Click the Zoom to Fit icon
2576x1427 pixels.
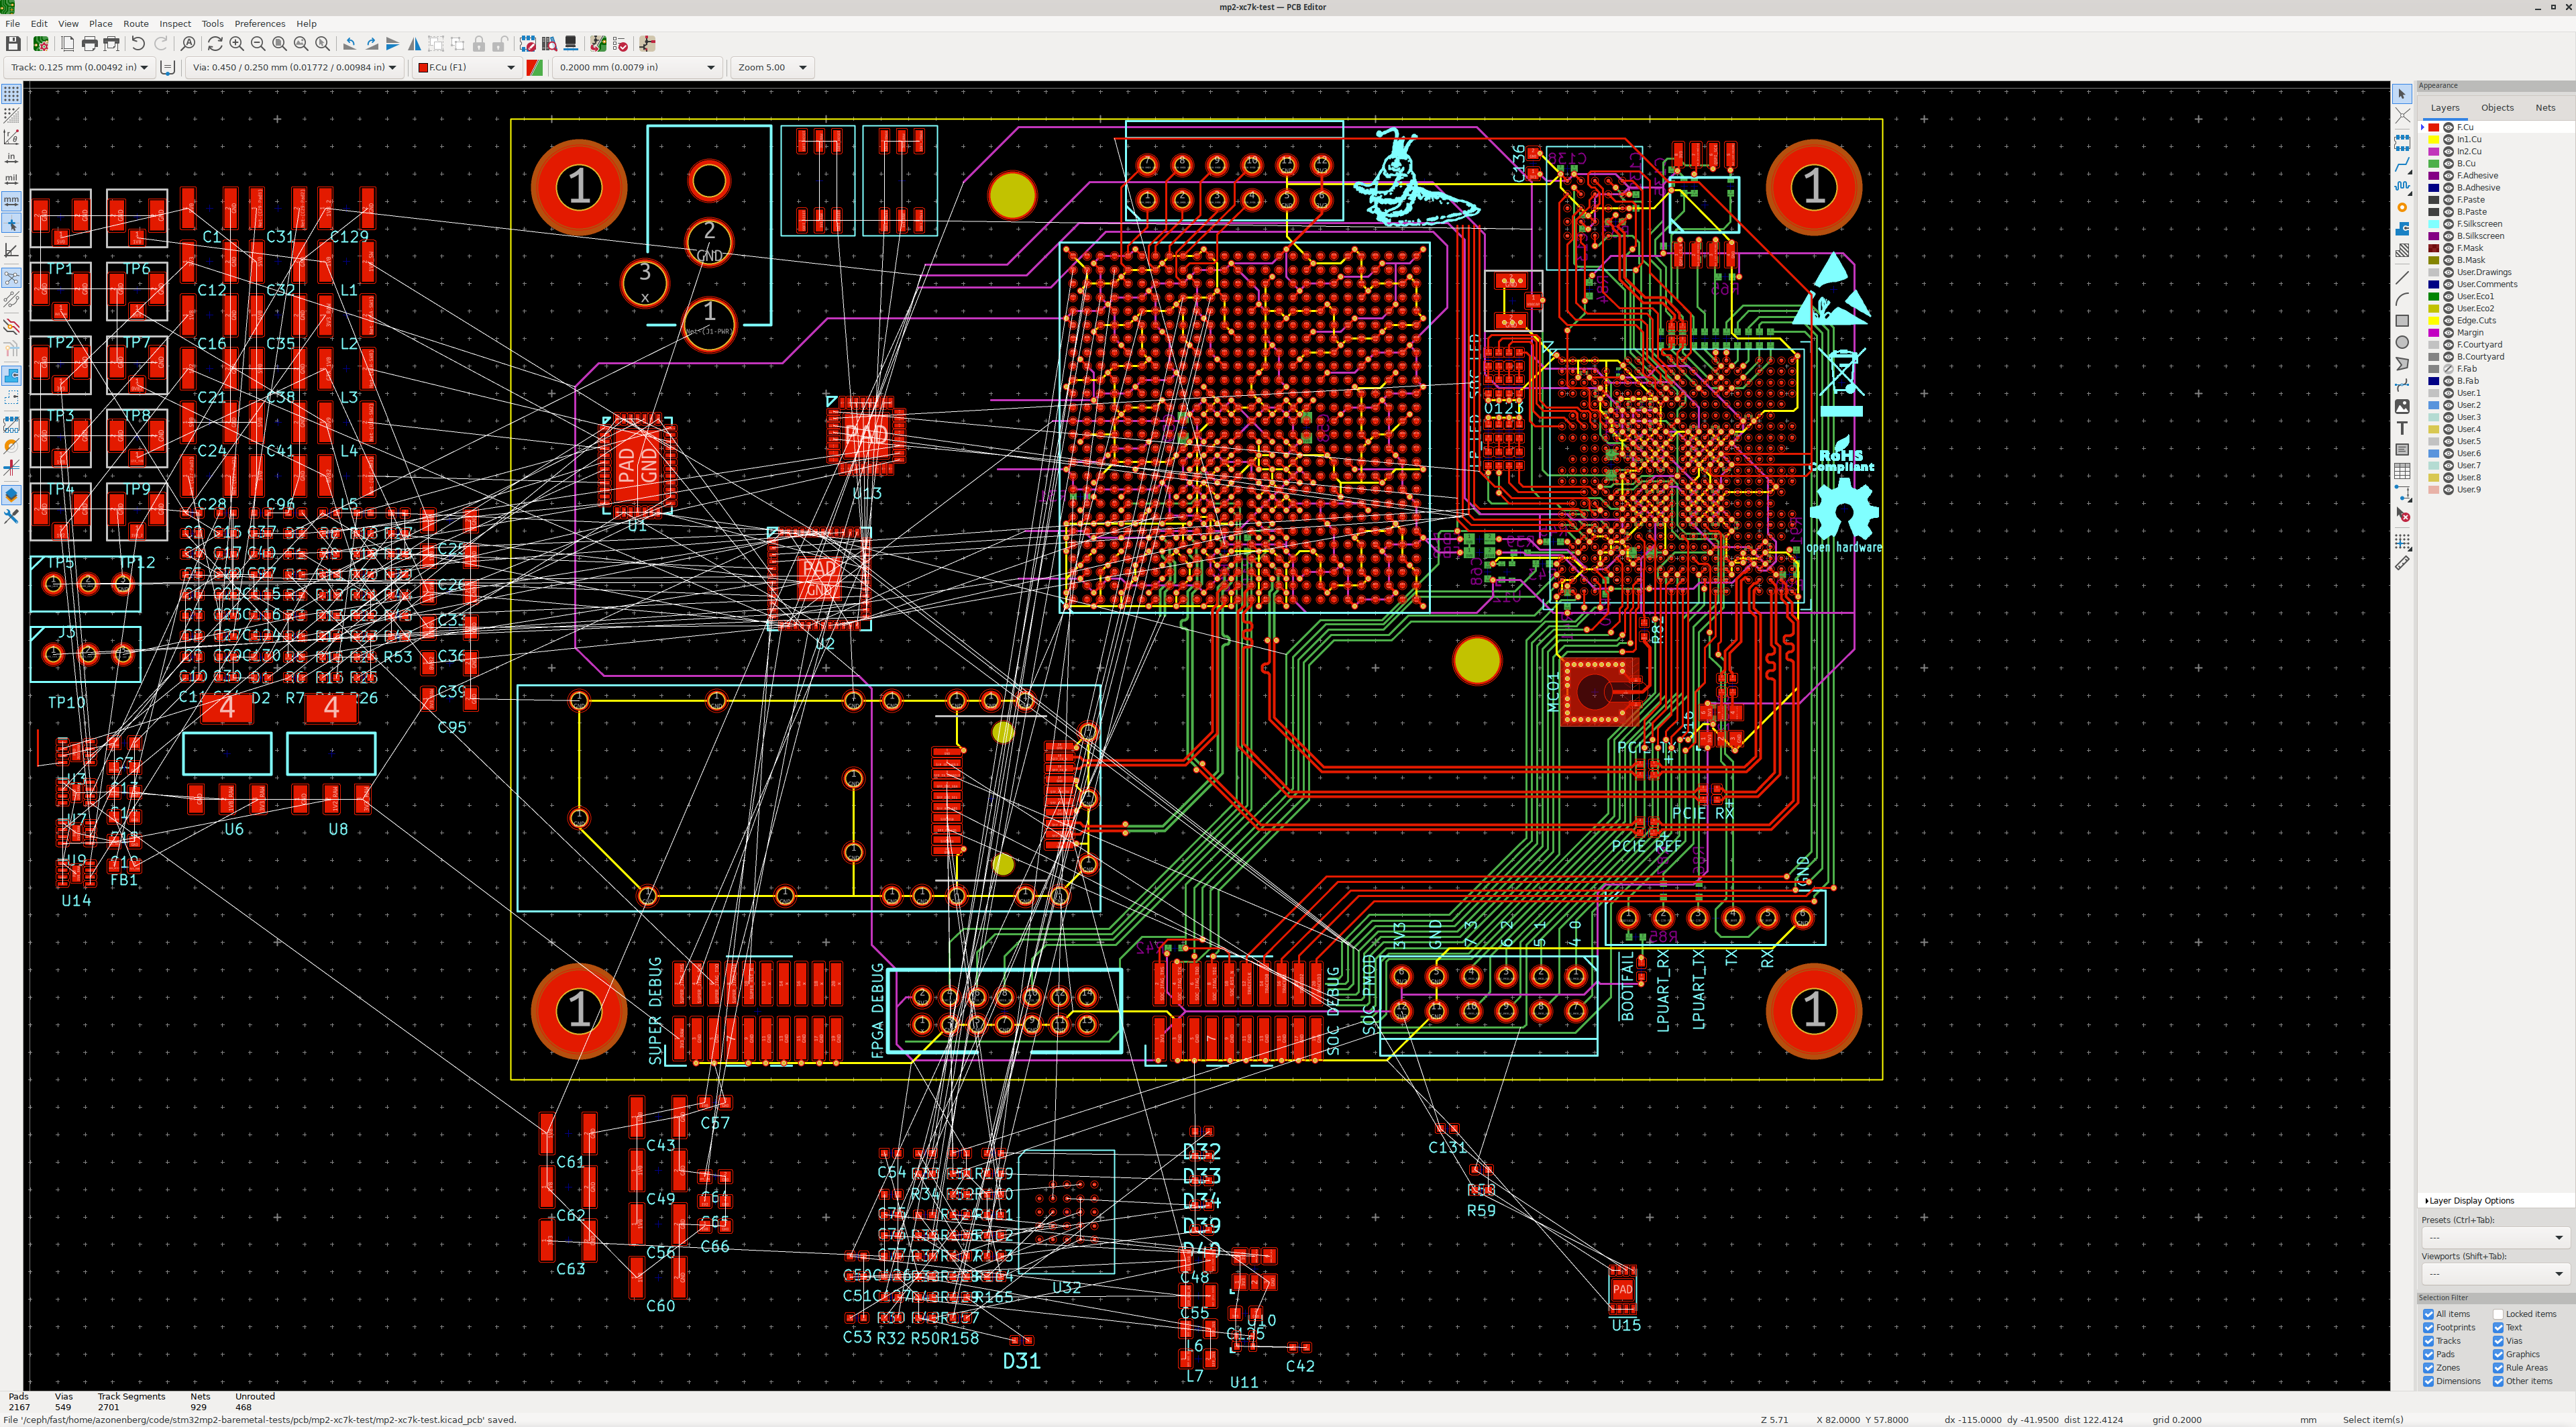[279, 44]
